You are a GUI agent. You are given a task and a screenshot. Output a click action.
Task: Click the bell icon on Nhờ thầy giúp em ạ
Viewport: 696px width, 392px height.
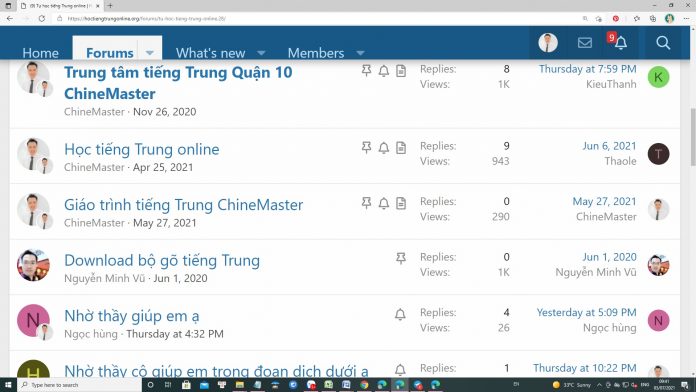click(x=400, y=314)
